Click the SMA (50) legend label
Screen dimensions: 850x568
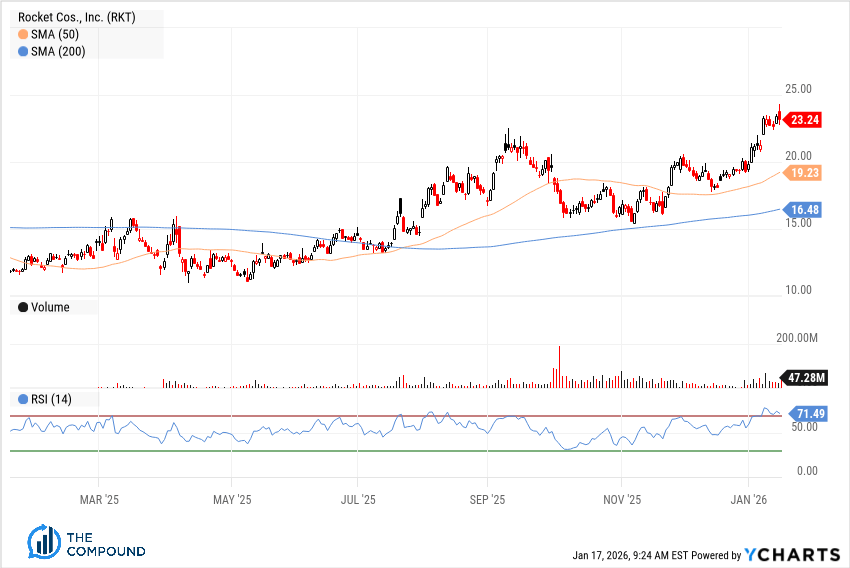click(55, 35)
